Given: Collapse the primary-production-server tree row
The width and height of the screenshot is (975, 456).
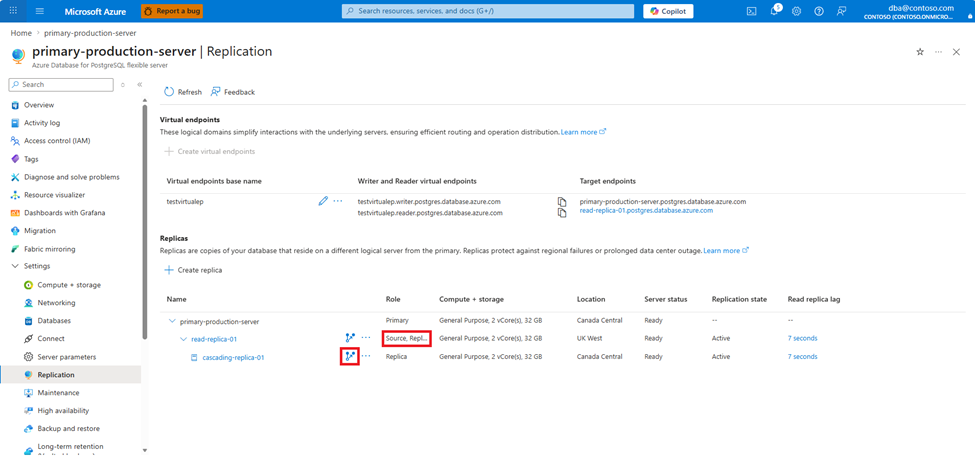Looking at the screenshot, I should point(172,322).
